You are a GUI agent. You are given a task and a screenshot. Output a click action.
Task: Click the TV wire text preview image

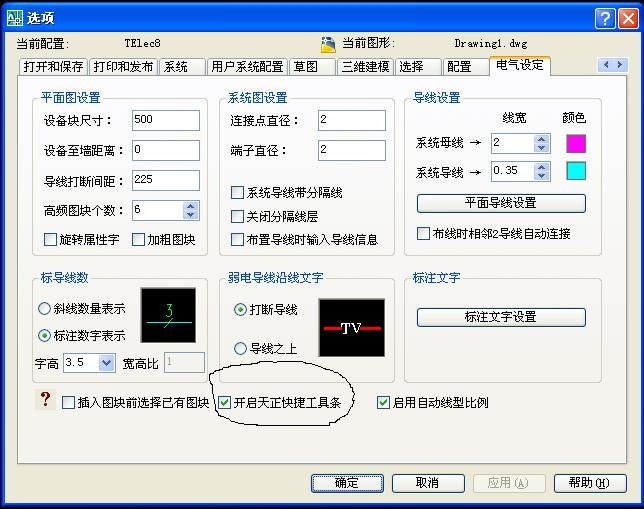352,327
